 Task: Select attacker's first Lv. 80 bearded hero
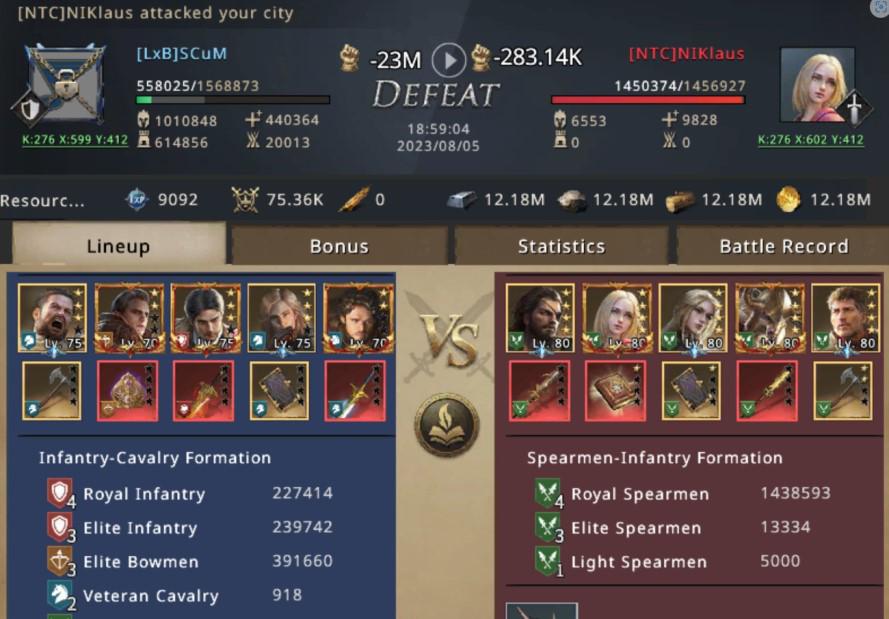pyautogui.click(x=540, y=319)
